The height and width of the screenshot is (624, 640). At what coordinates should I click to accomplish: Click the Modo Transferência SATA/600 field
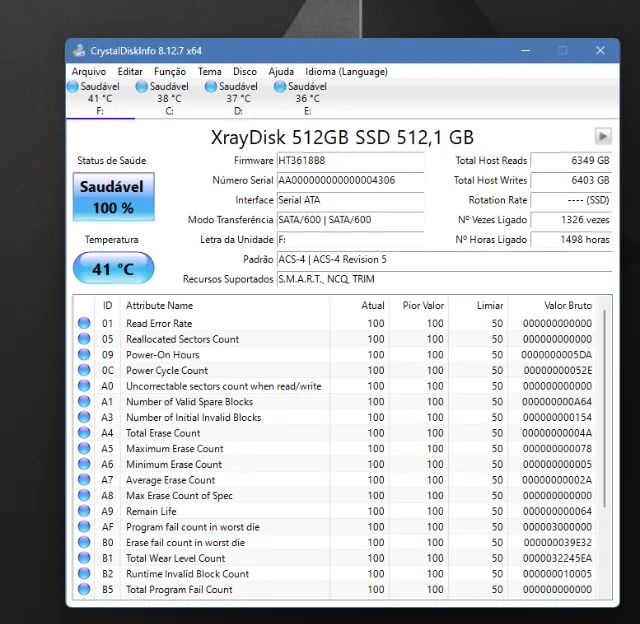(x=350, y=220)
